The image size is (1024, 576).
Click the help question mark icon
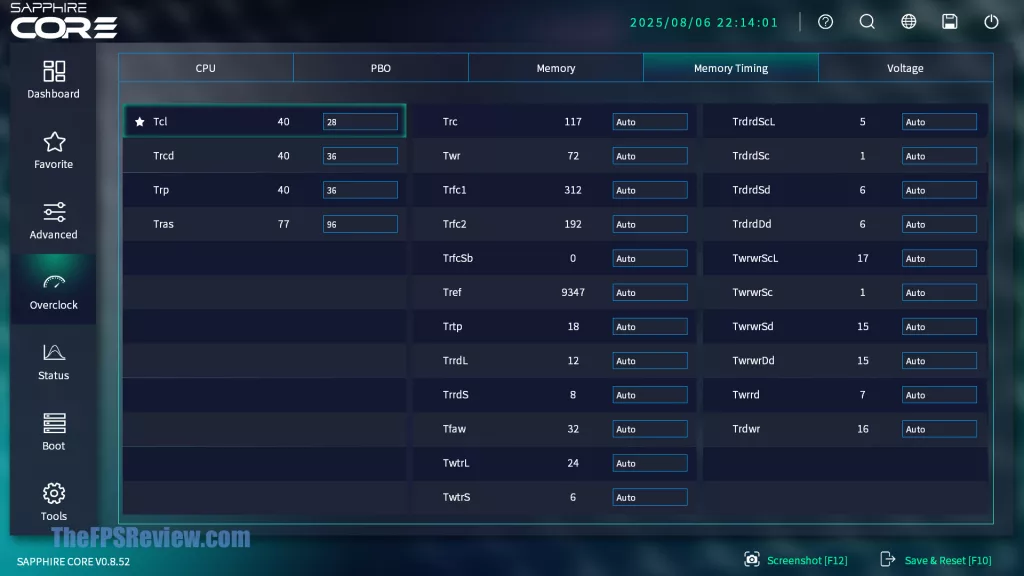point(825,22)
